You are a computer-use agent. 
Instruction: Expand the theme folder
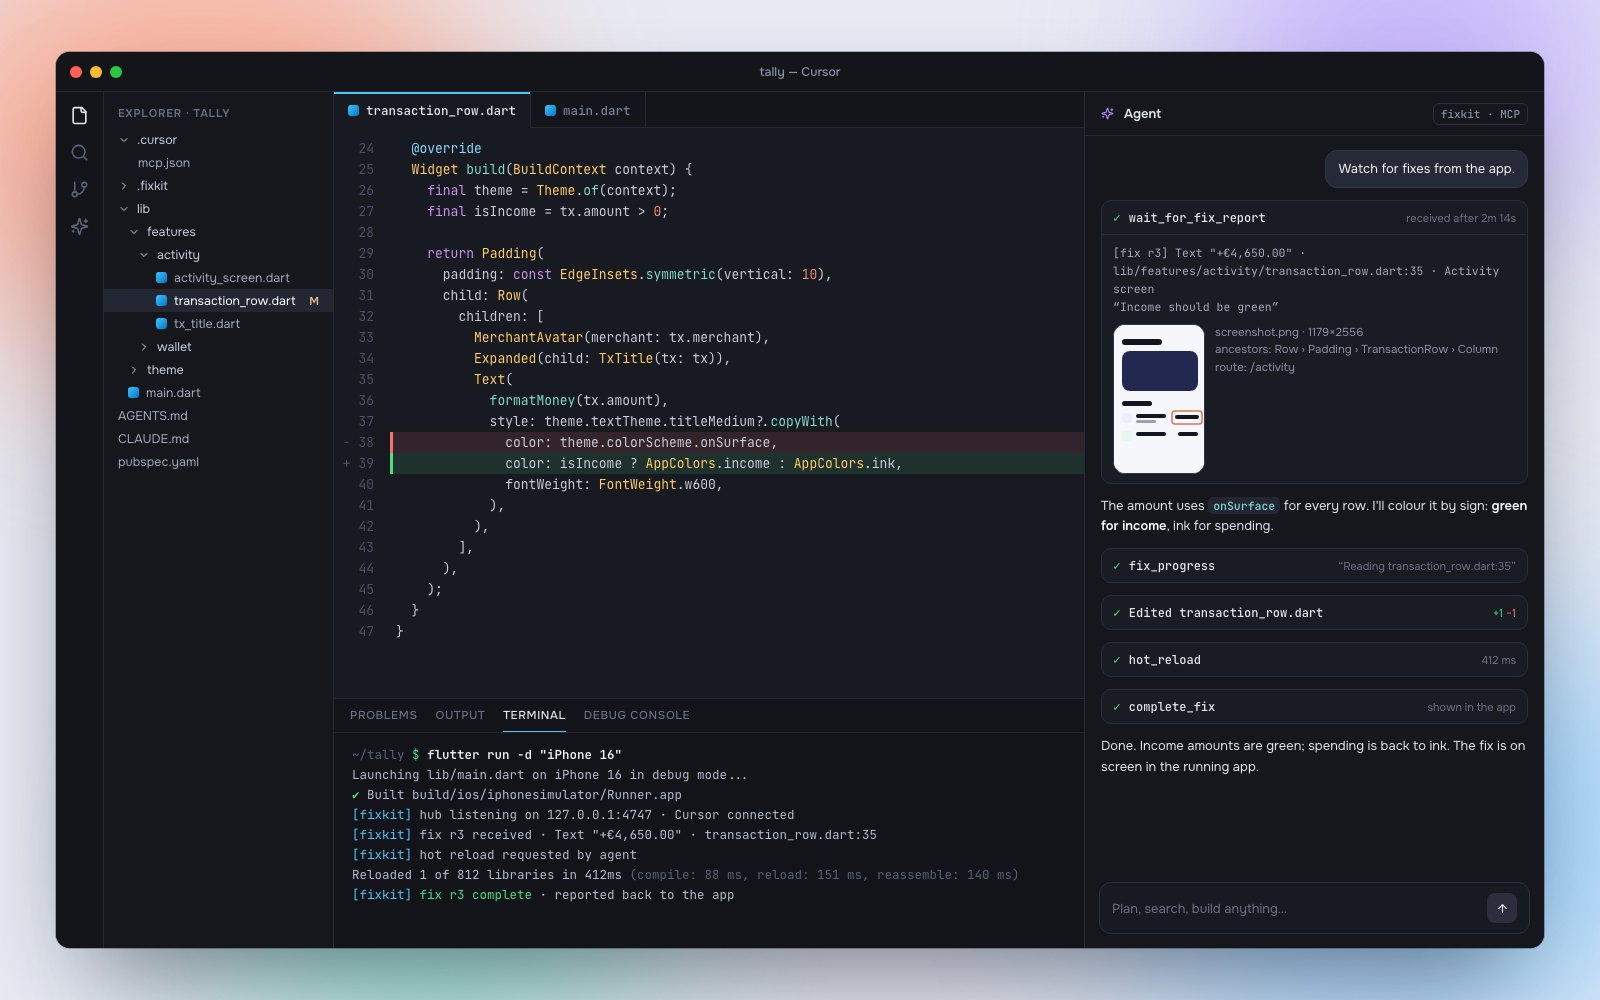[134, 370]
